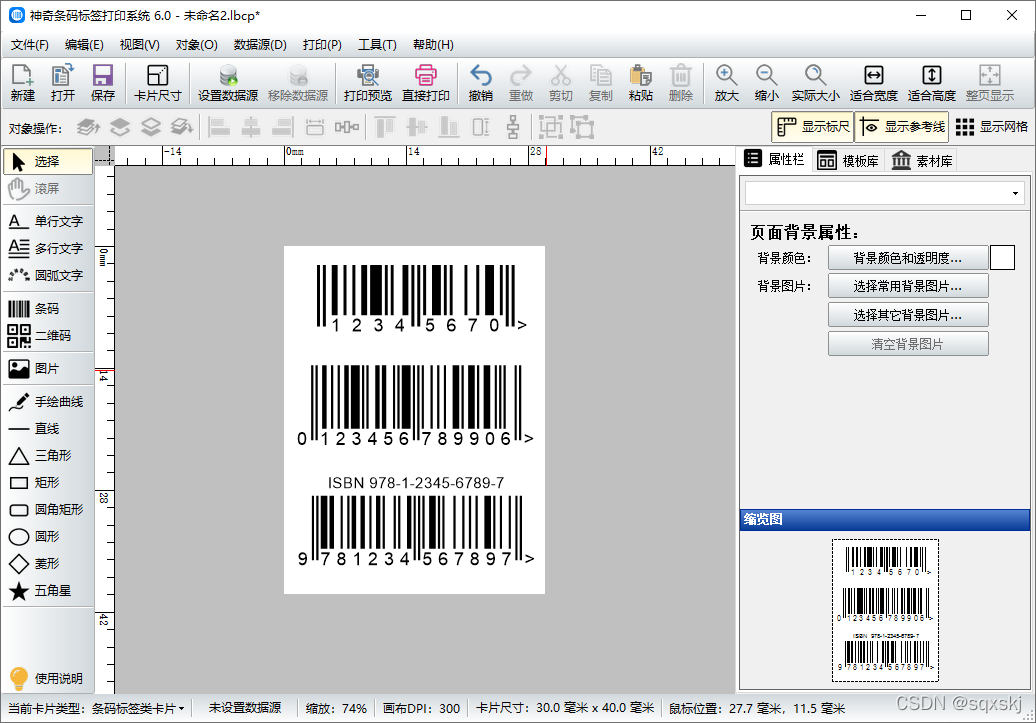The width and height of the screenshot is (1036, 723).
Task: Click 设置数据源 data source icon
Action: coord(228,83)
